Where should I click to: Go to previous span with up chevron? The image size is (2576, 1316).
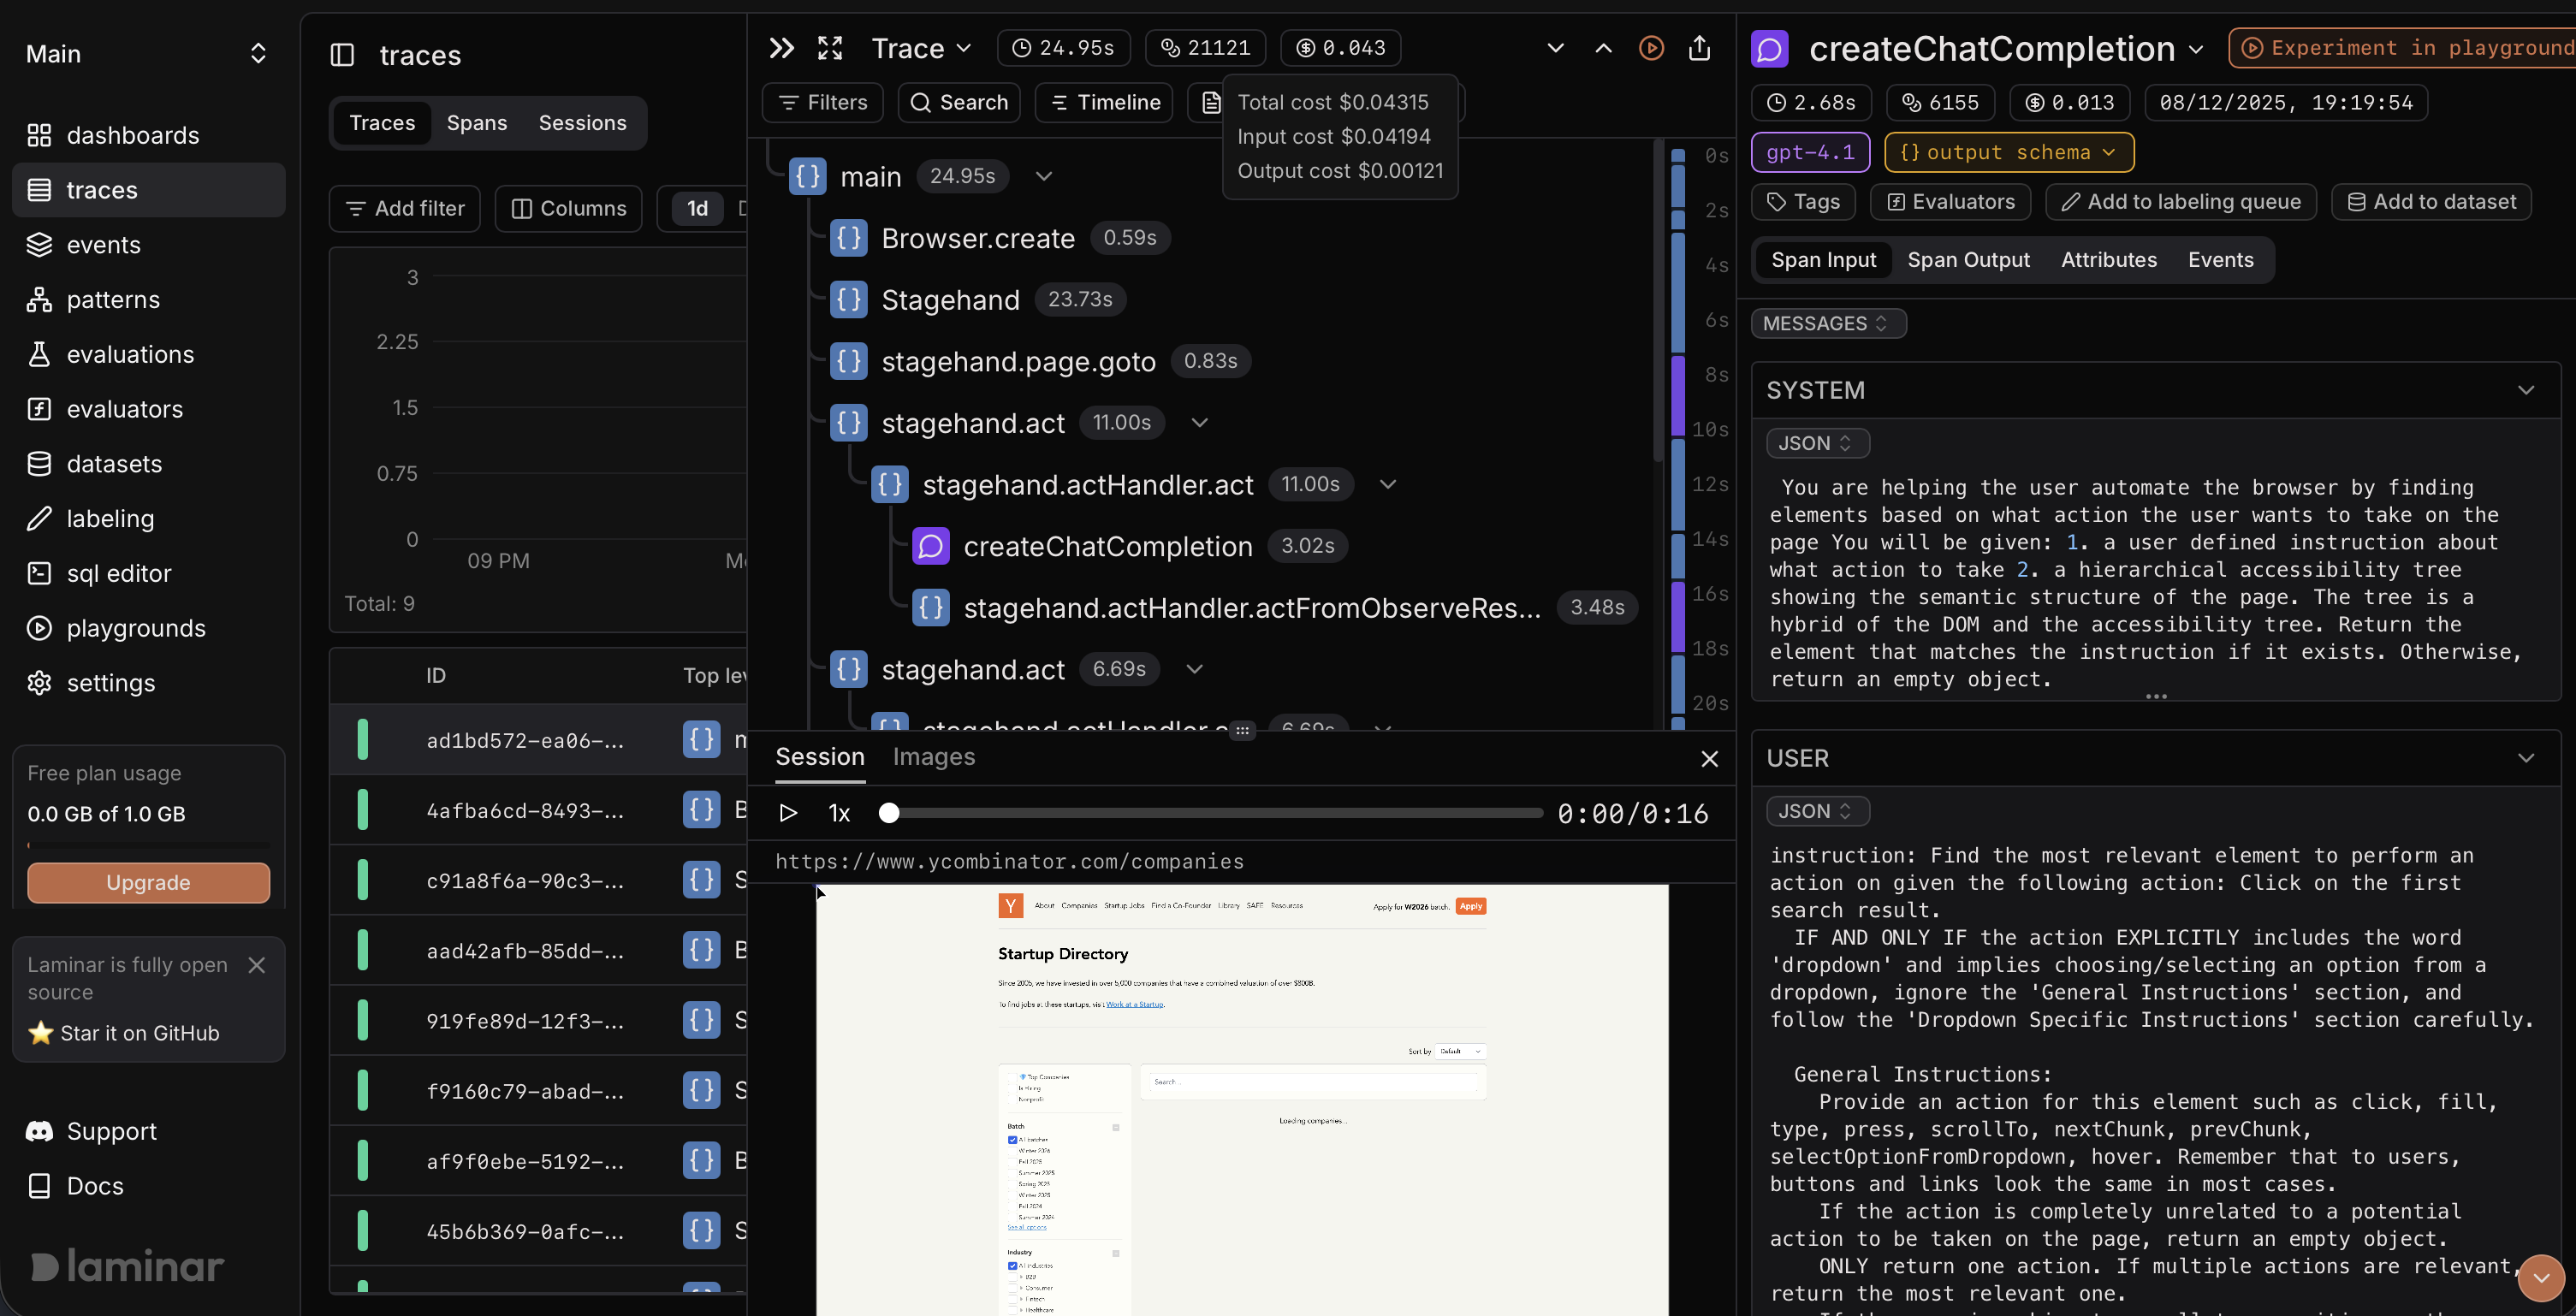tap(1603, 48)
